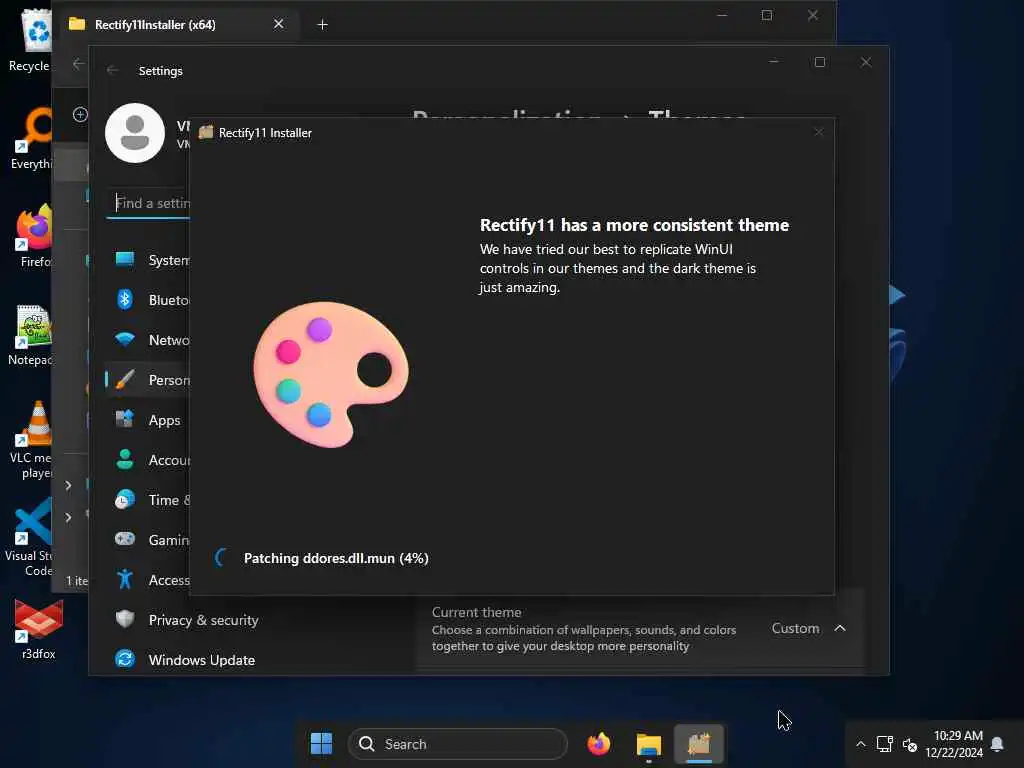Minimize the Settings window
The height and width of the screenshot is (768, 1024).
tap(774, 62)
